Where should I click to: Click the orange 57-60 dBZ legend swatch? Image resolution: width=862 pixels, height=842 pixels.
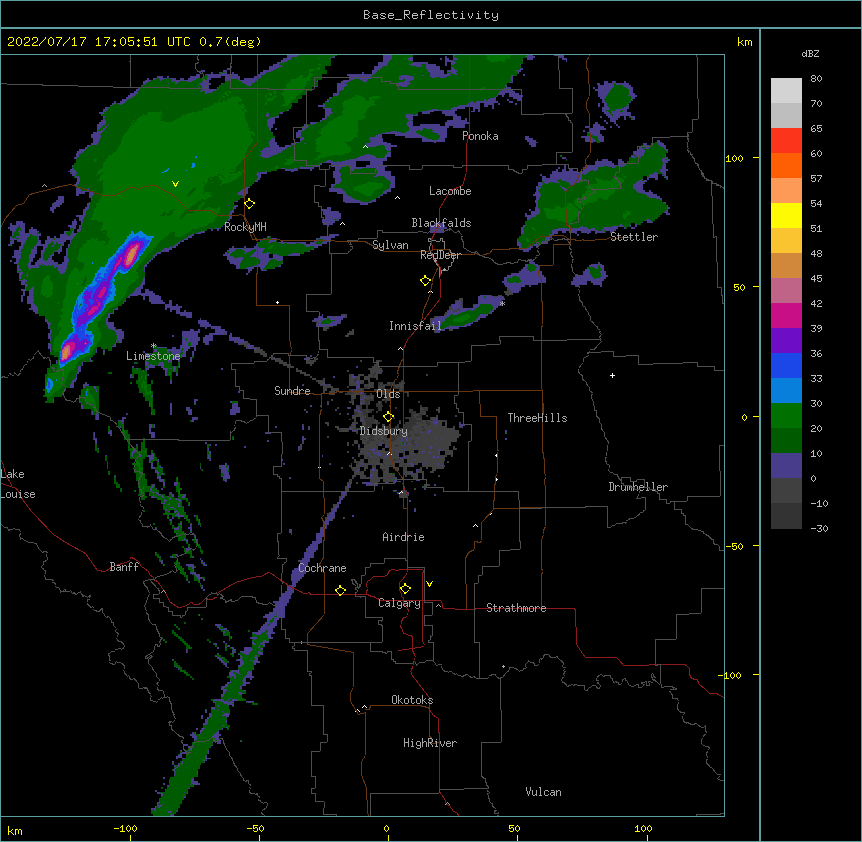[x=786, y=165]
